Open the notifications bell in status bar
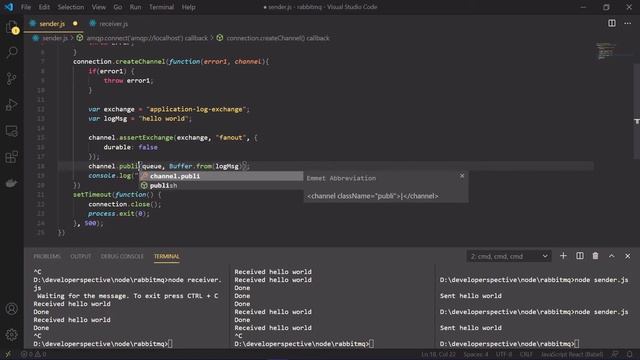The height and width of the screenshot is (360, 640). [x=629, y=354]
